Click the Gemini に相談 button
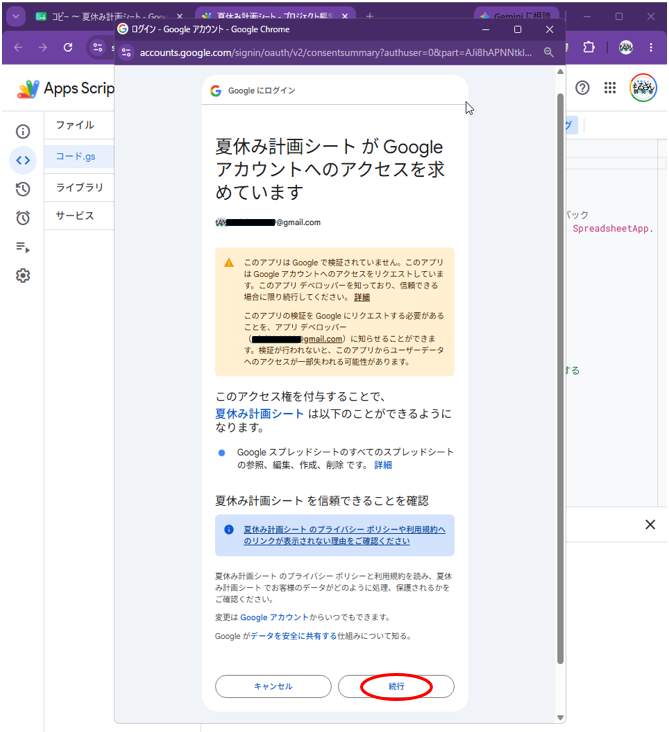The height and width of the screenshot is (732, 669). 516,16
